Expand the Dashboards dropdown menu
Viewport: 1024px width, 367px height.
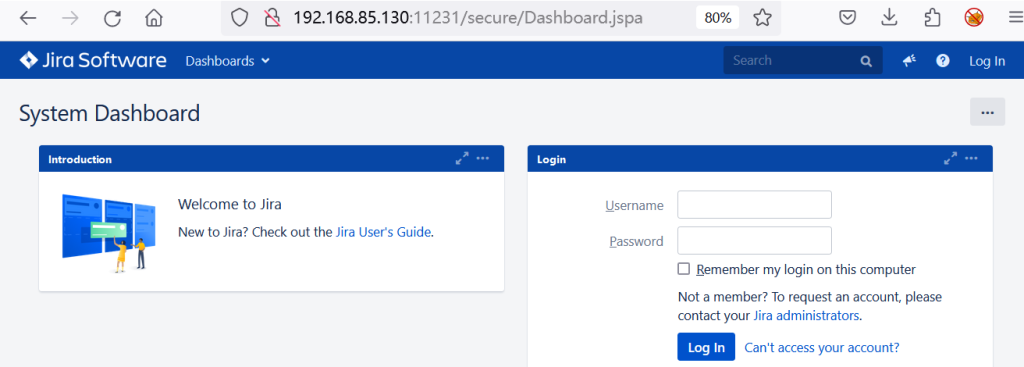(227, 61)
